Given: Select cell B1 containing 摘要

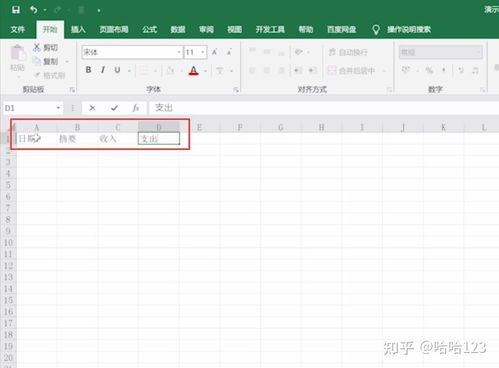Looking at the screenshot, I should pos(77,139).
